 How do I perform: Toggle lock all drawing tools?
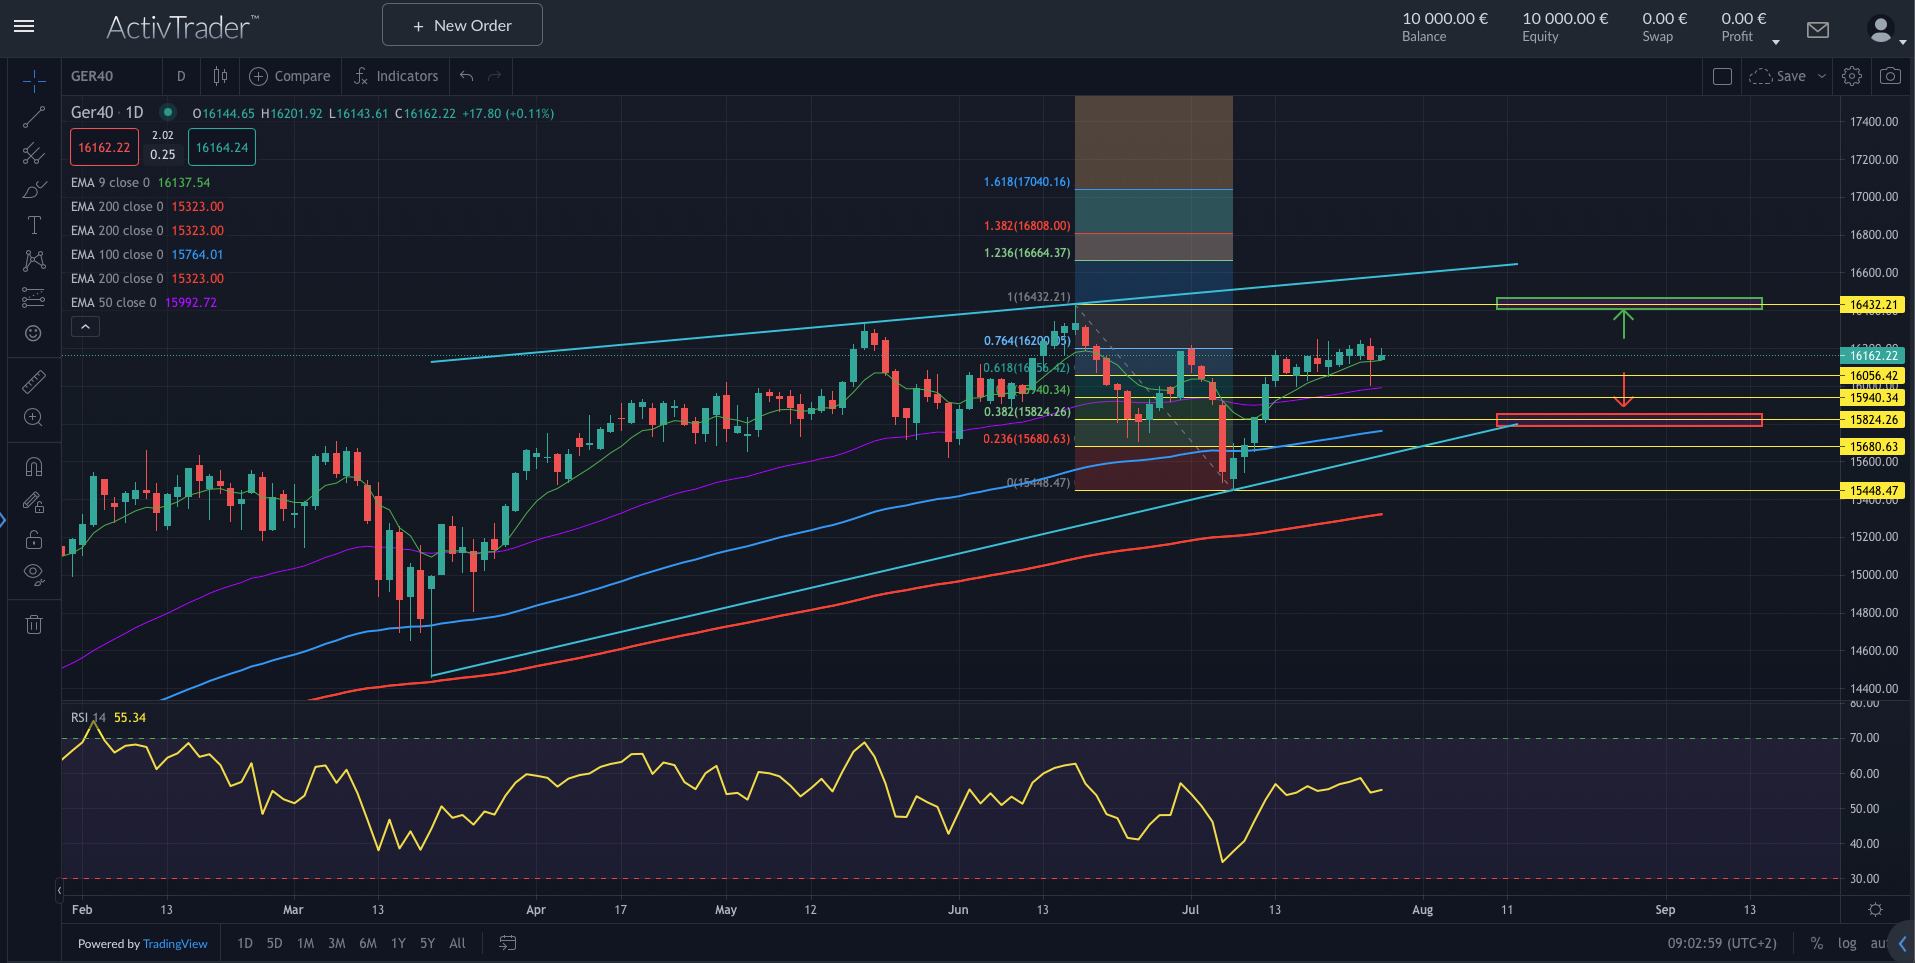point(34,539)
